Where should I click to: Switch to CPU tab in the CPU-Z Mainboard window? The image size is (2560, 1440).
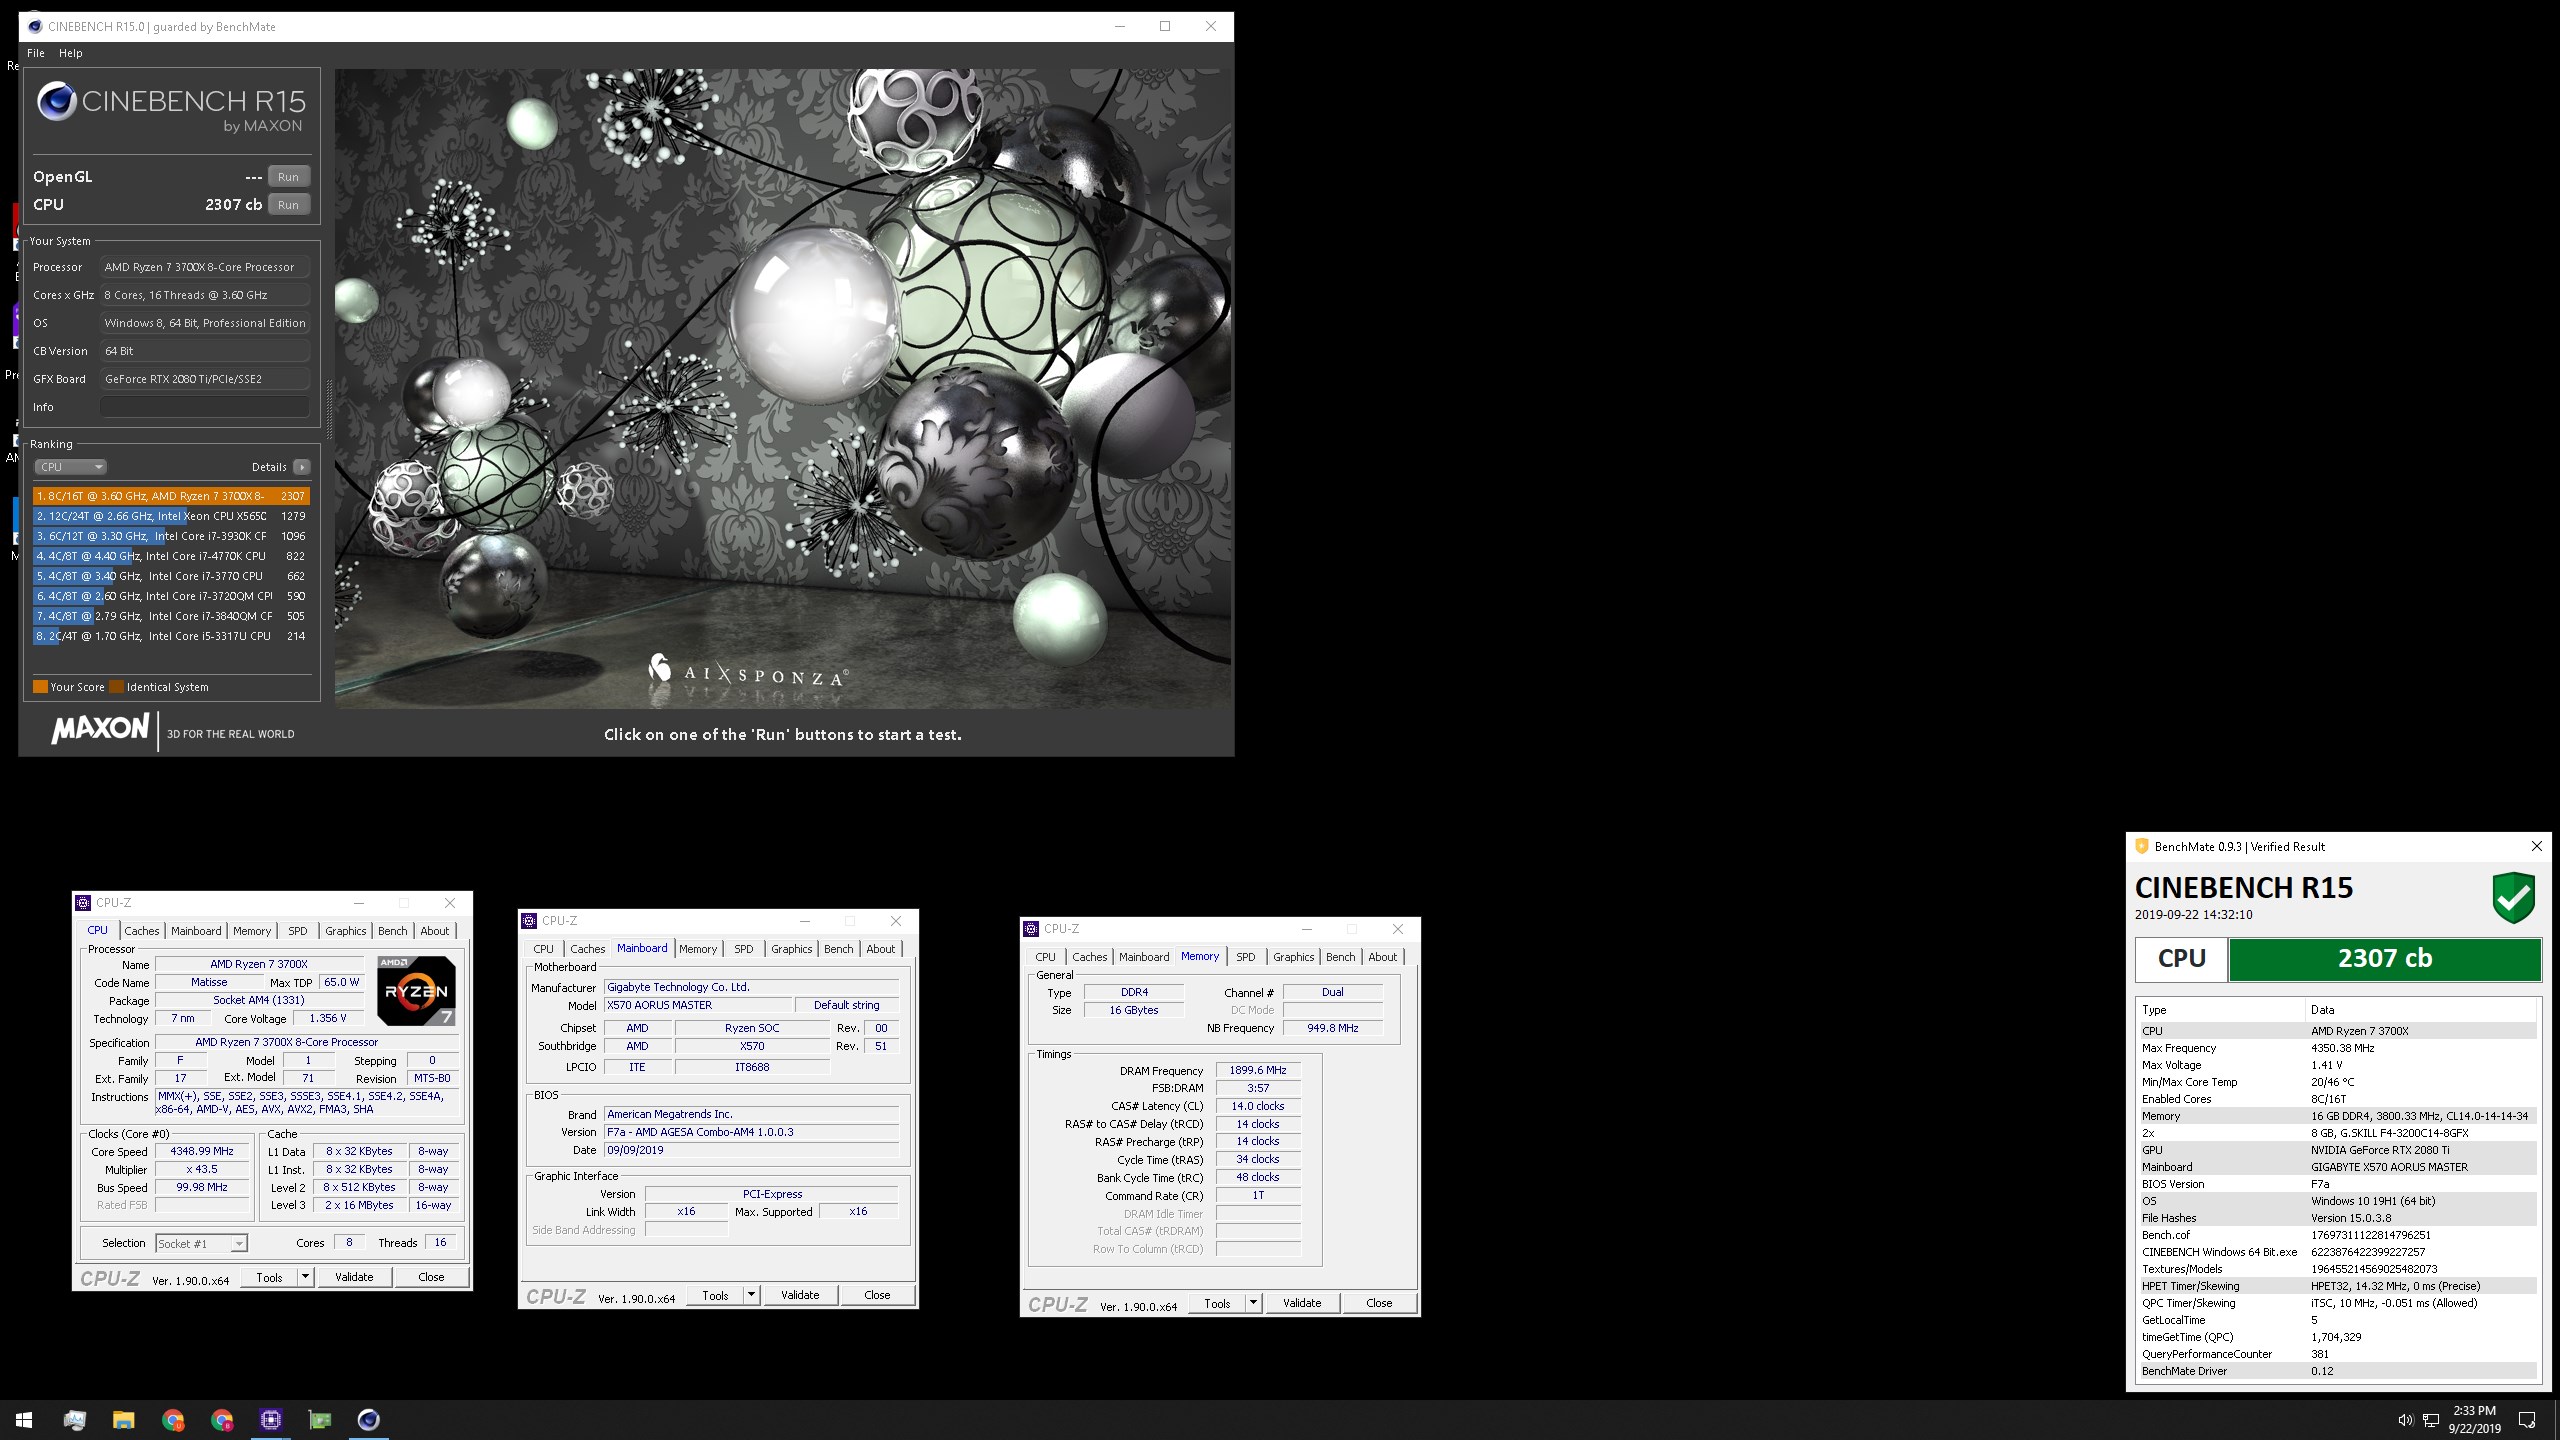click(544, 949)
